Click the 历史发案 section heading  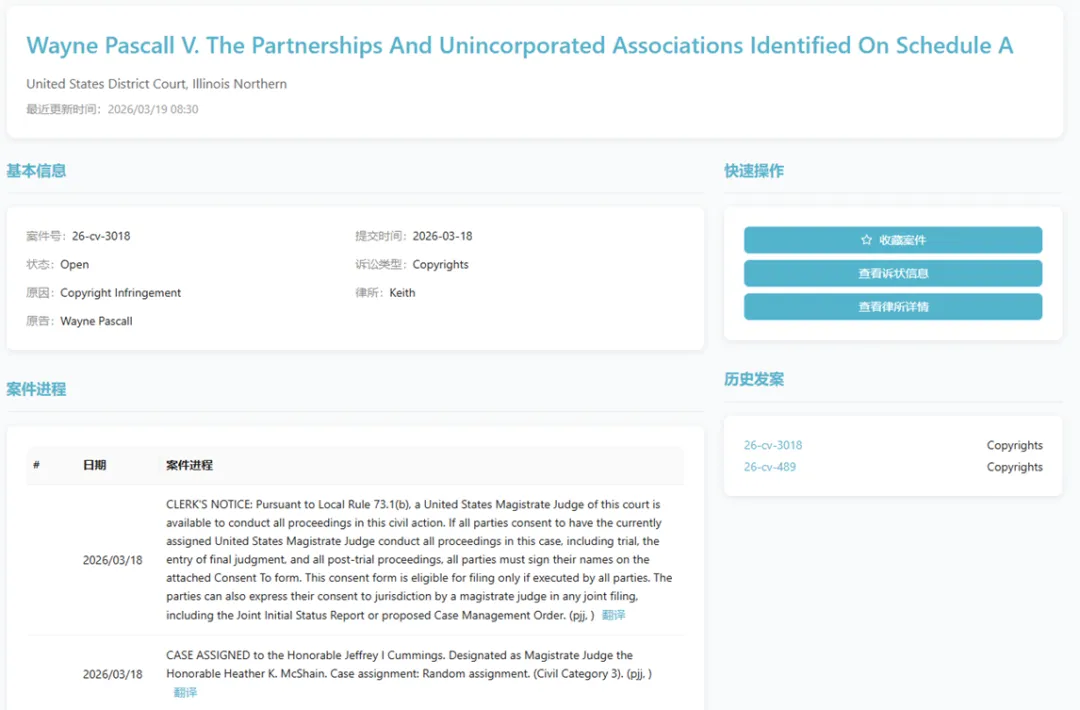pos(754,380)
